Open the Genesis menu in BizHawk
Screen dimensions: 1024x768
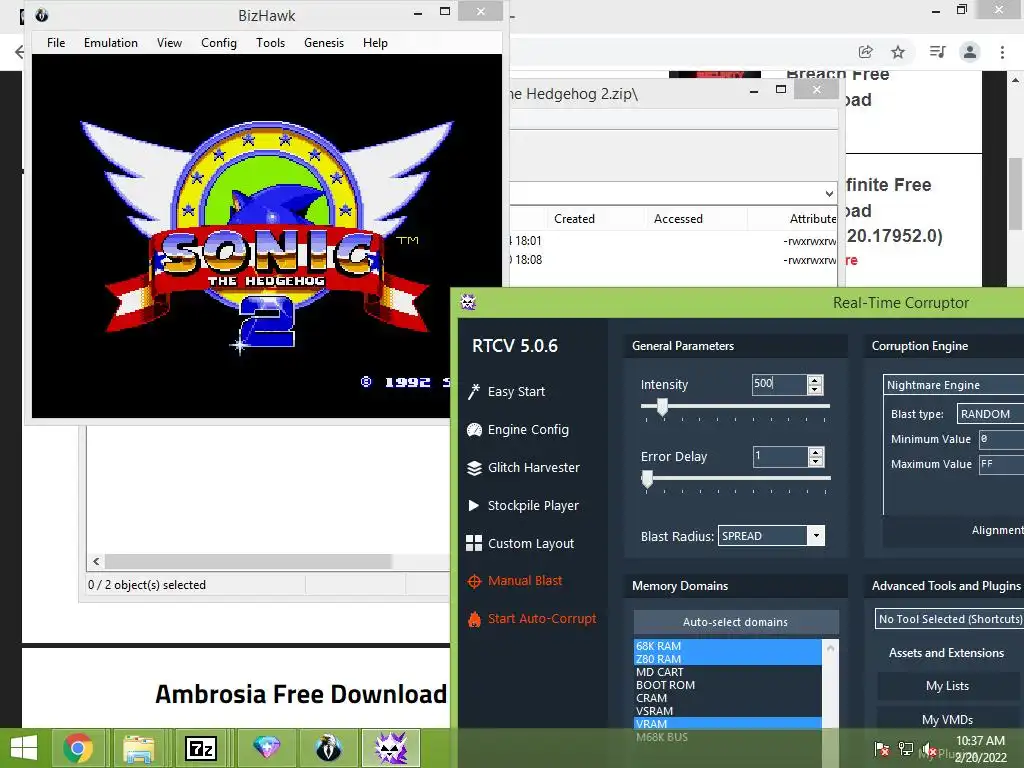(324, 42)
